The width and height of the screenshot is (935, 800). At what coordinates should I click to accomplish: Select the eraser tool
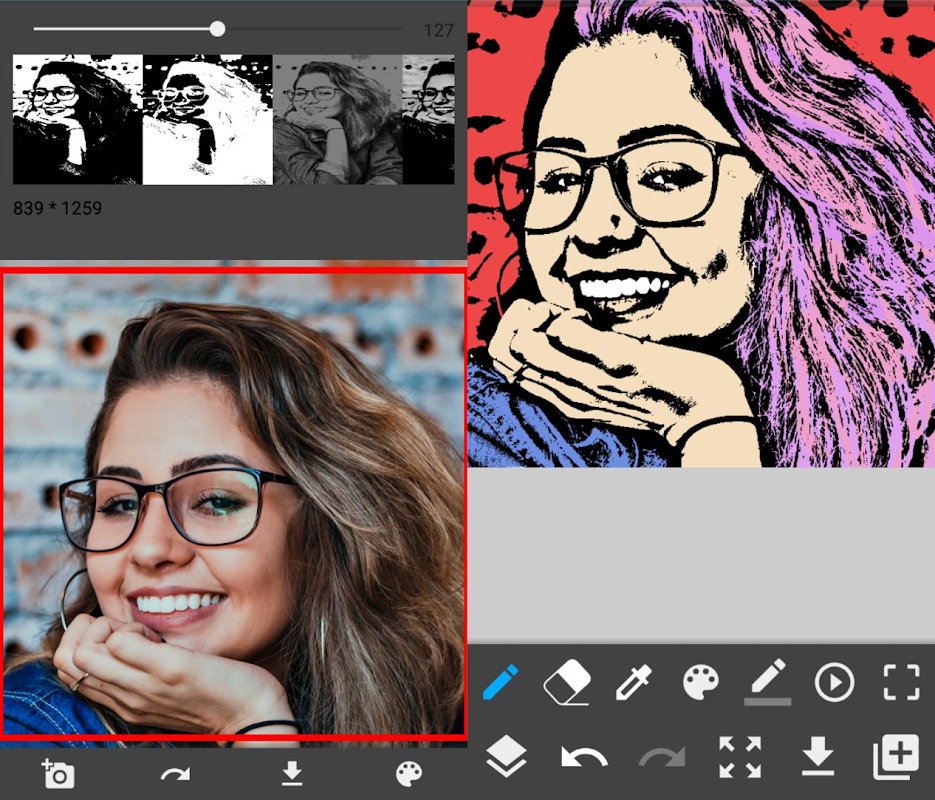tap(567, 681)
